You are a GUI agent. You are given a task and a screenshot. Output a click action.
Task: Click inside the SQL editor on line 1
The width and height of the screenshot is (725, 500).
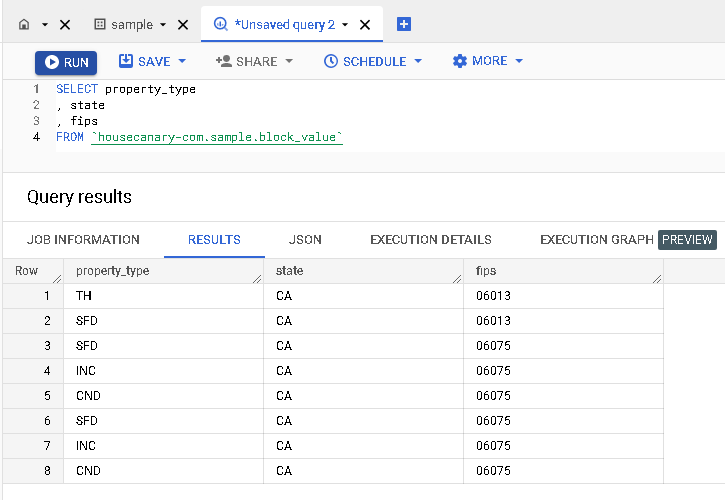[300, 89]
